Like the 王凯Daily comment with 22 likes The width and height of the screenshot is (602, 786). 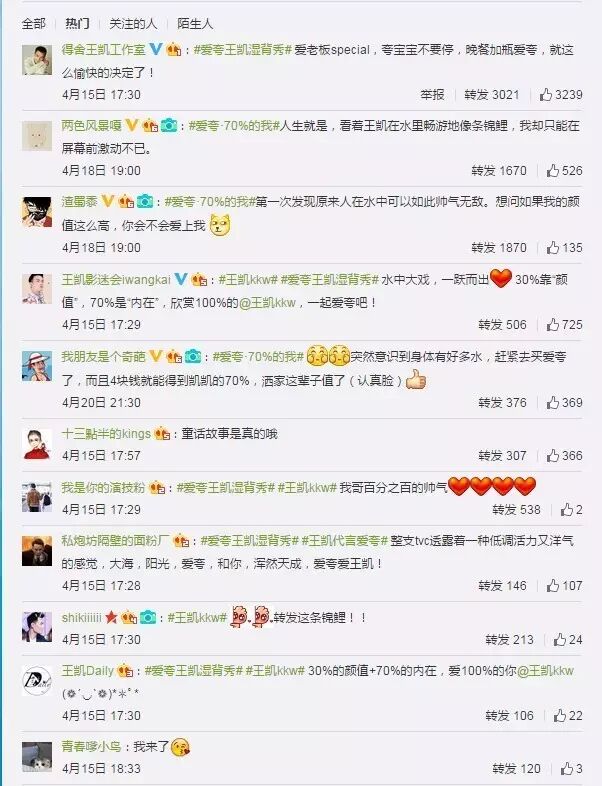[x=560, y=715]
